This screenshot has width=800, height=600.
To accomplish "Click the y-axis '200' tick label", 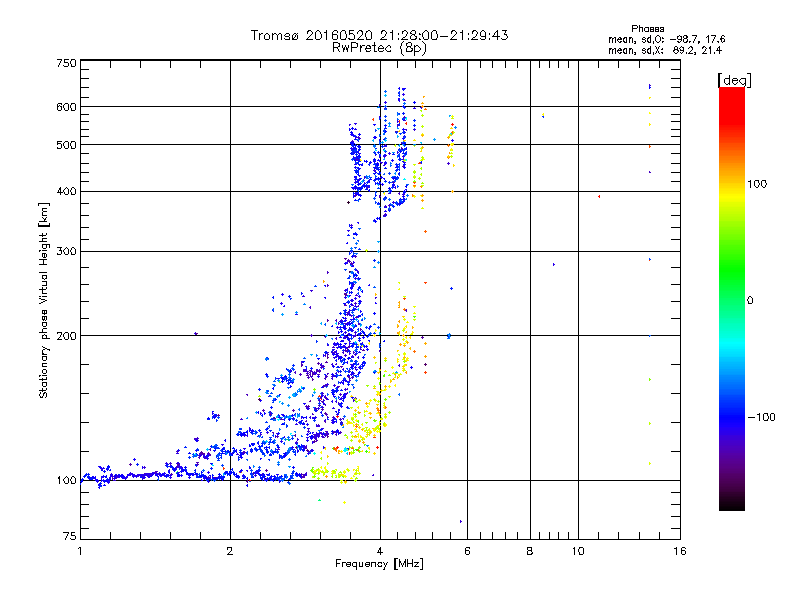I will click(66, 336).
